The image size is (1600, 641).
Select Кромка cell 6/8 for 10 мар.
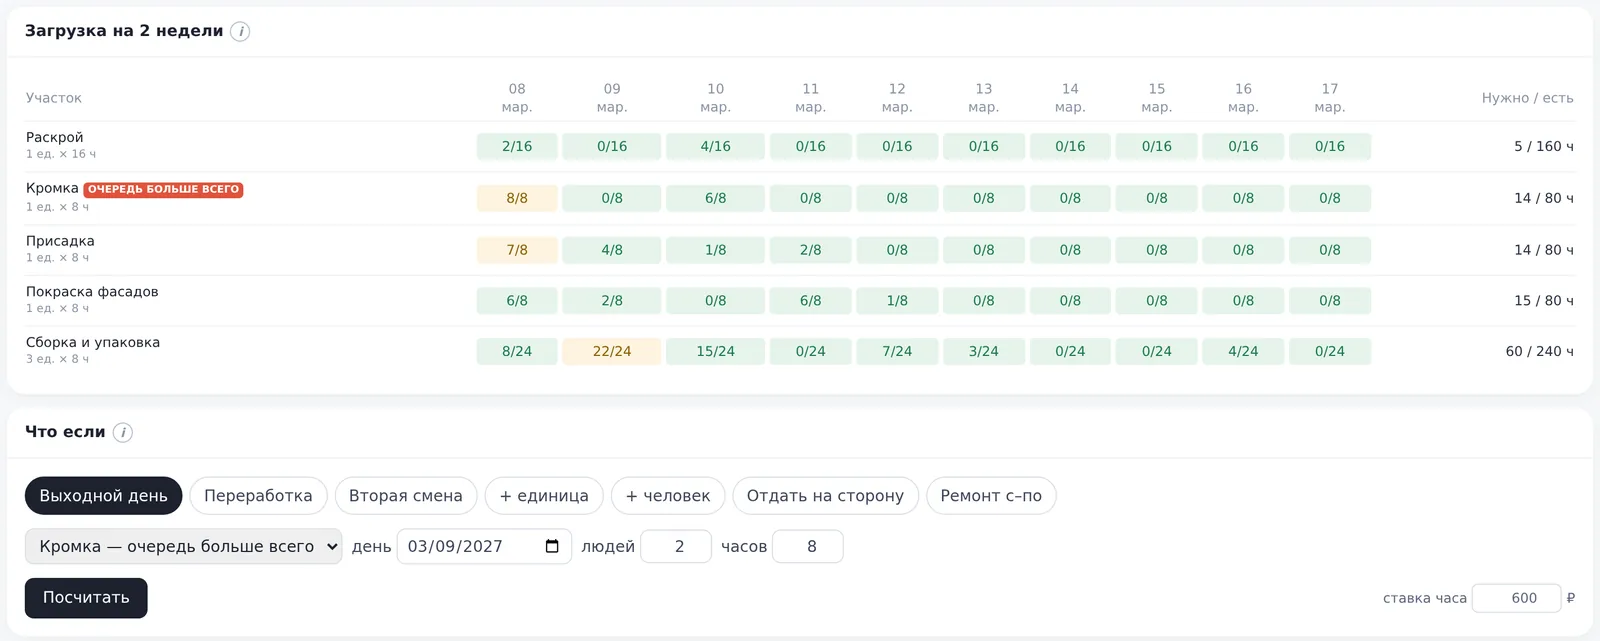click(715, 198)
